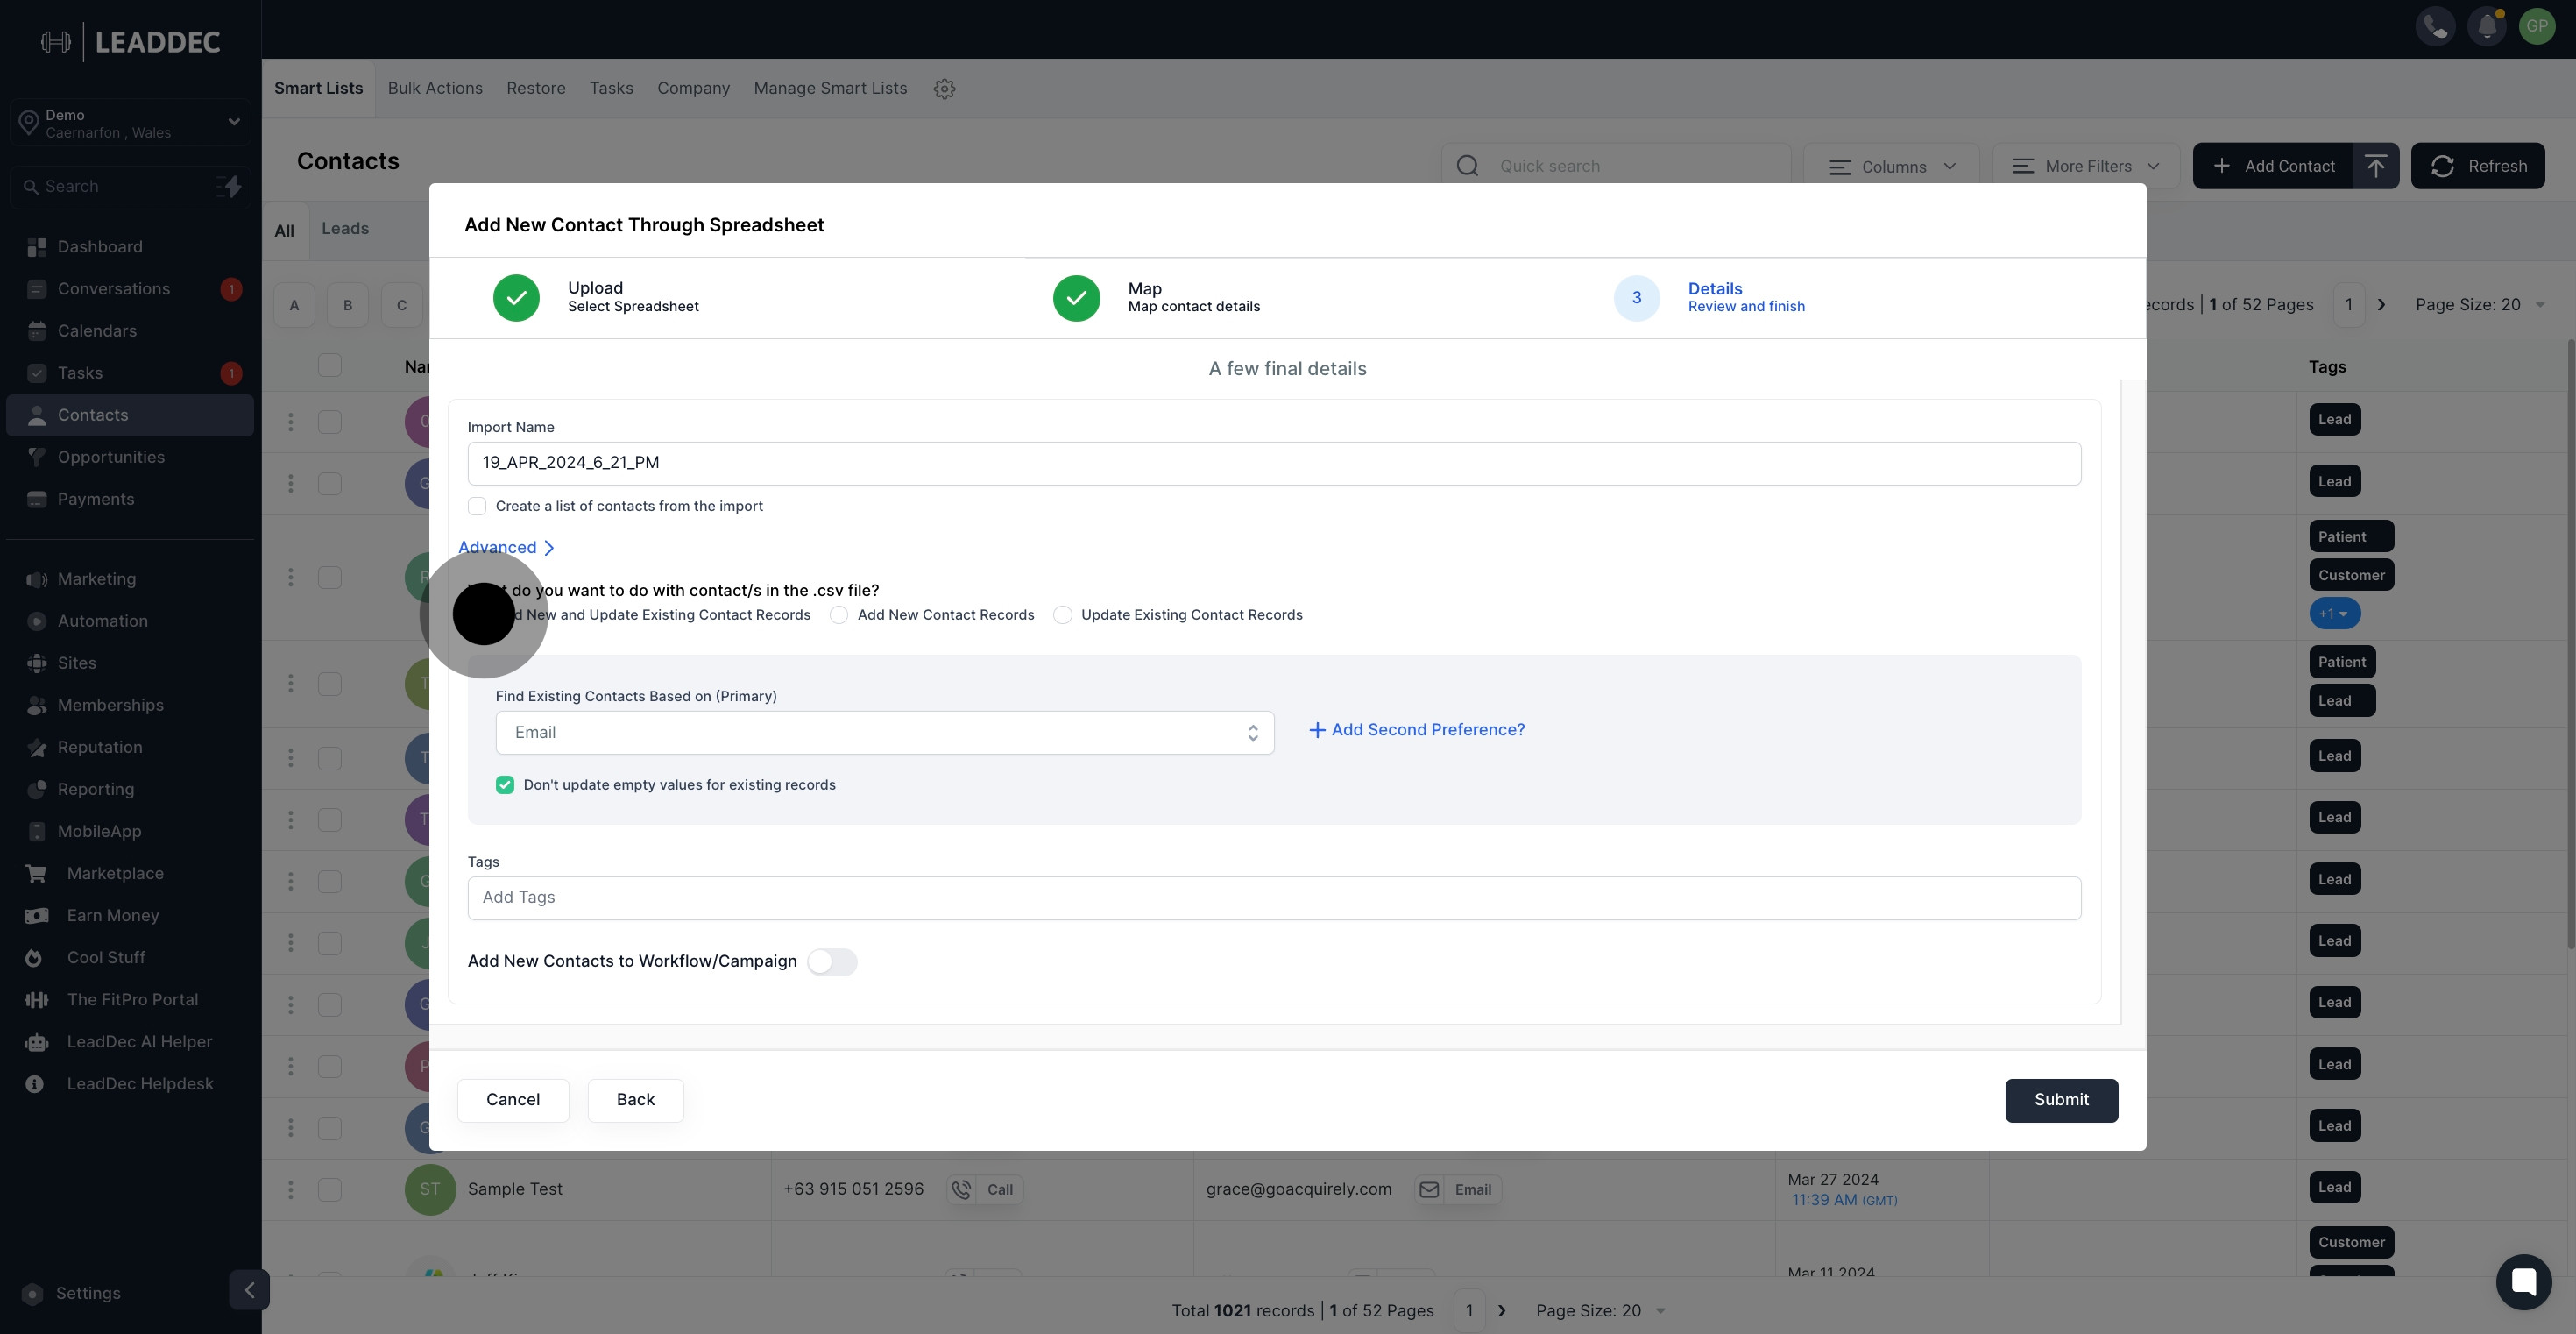The width and height of the screenshot is (2576, 1334).
Task: Open the smart list settings gear
Action: [944, 89]
